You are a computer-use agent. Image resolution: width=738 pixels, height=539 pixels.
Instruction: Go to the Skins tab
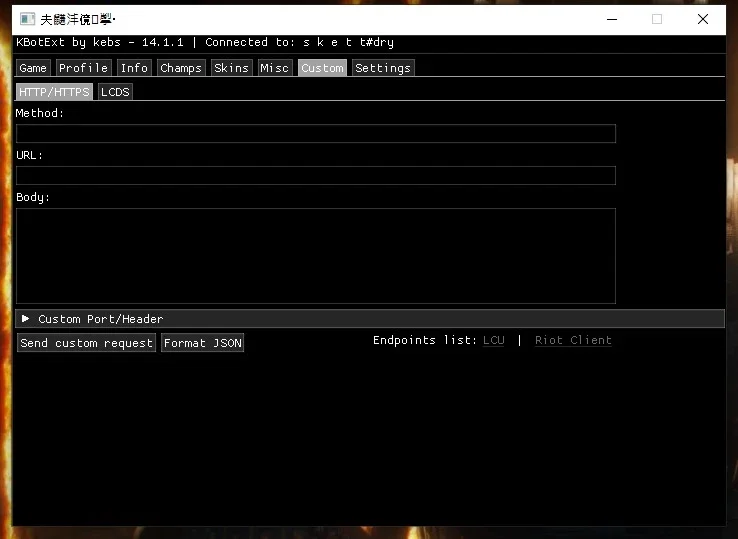point(232,68)
